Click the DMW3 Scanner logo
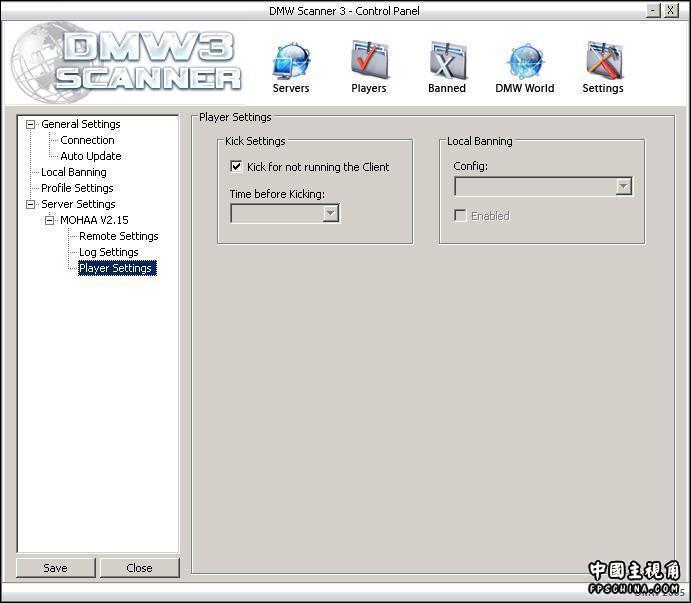 [x=126, y=62]
